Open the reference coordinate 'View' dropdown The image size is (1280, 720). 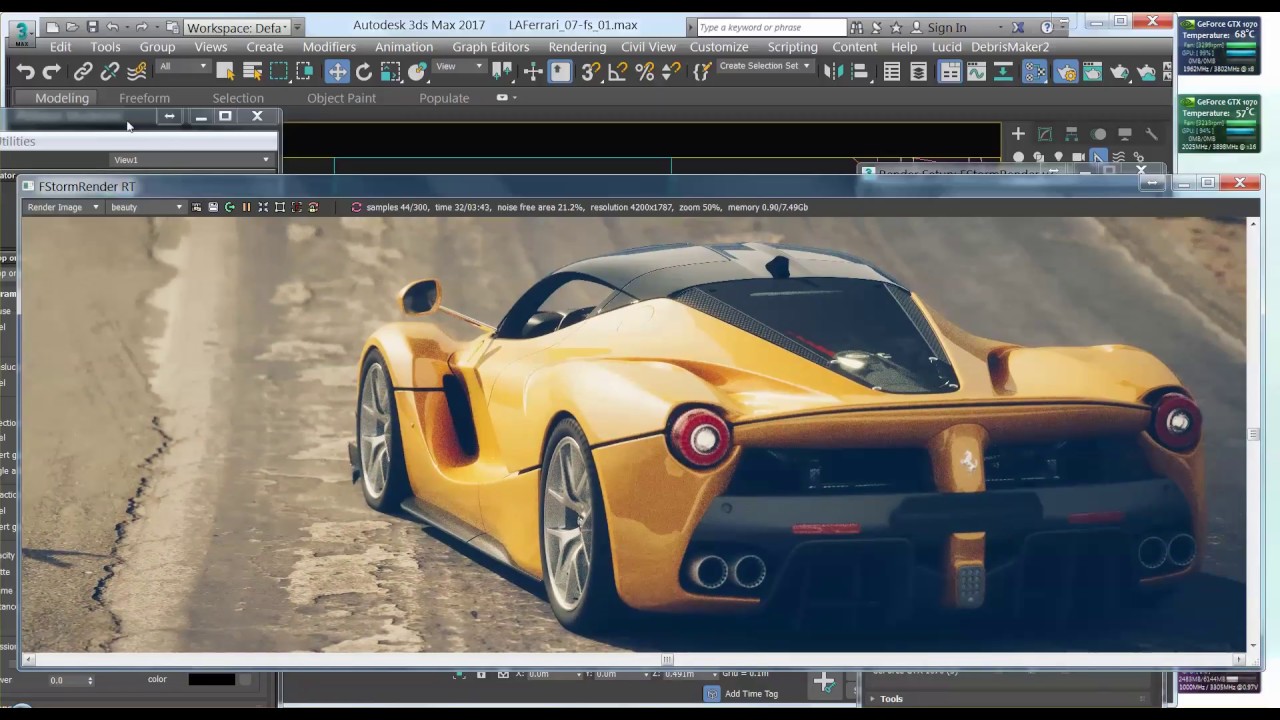tap(459, 67)
